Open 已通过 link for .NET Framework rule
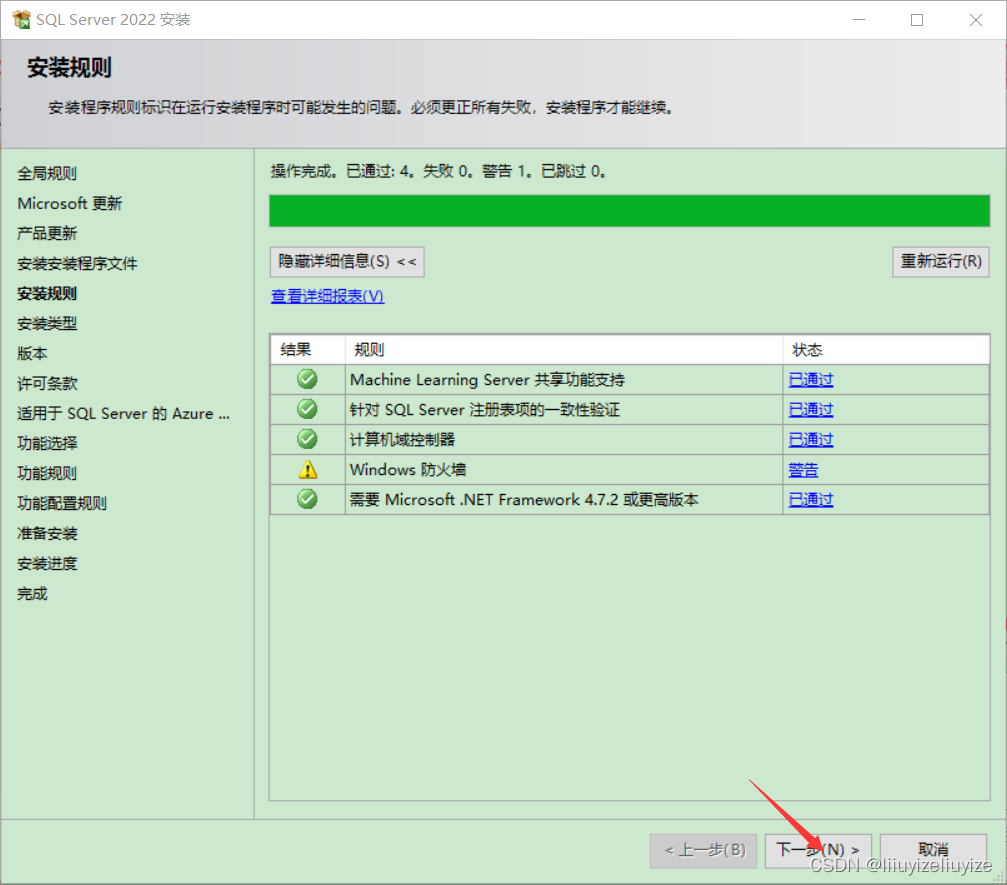The image size is (1007, 885). 810,499
